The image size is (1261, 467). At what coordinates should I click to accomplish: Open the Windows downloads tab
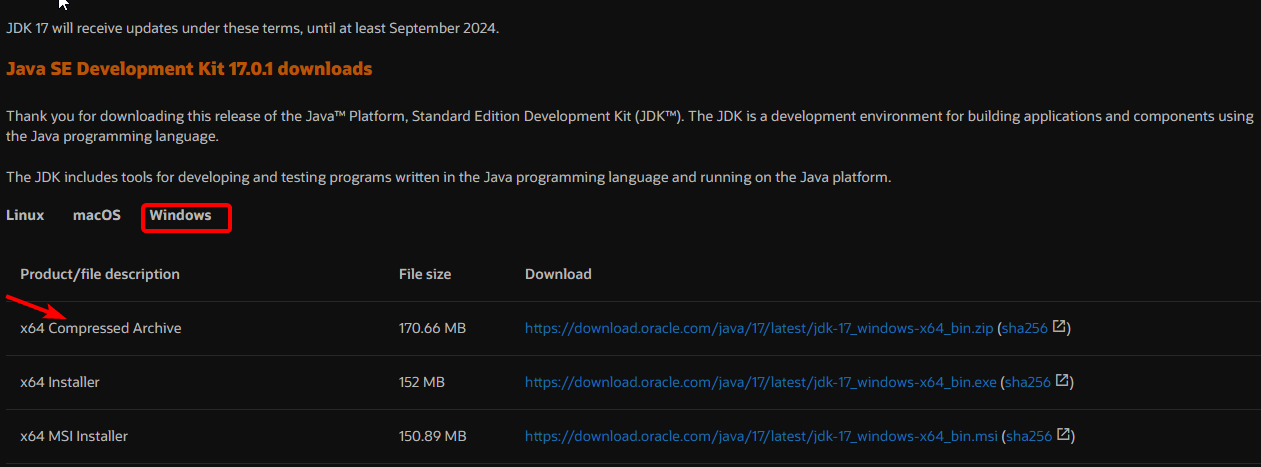pyautogui.click(x=181, y=215)
